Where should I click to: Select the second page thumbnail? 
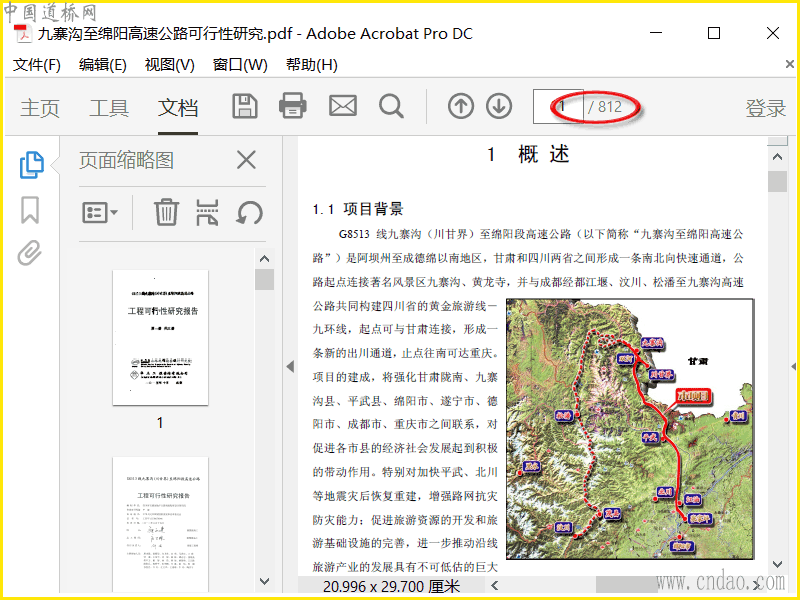tap(160, 524)
